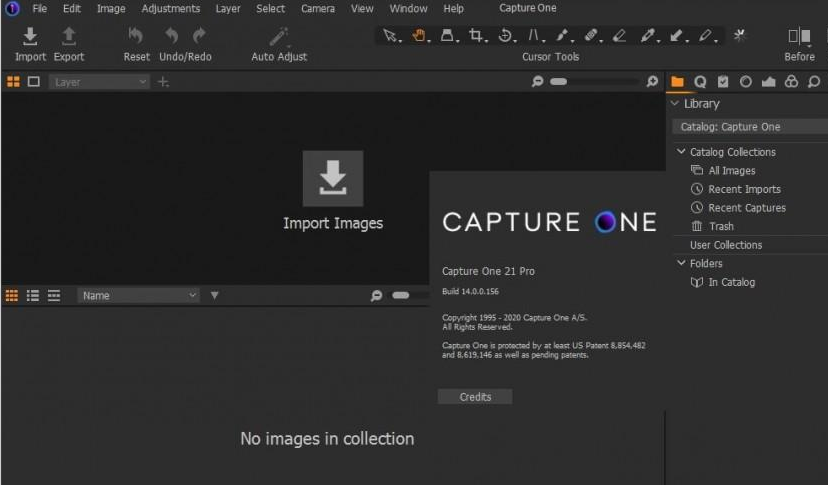Open the Details magnifier tool tab
Screen dimensions: 828x485
814,81
